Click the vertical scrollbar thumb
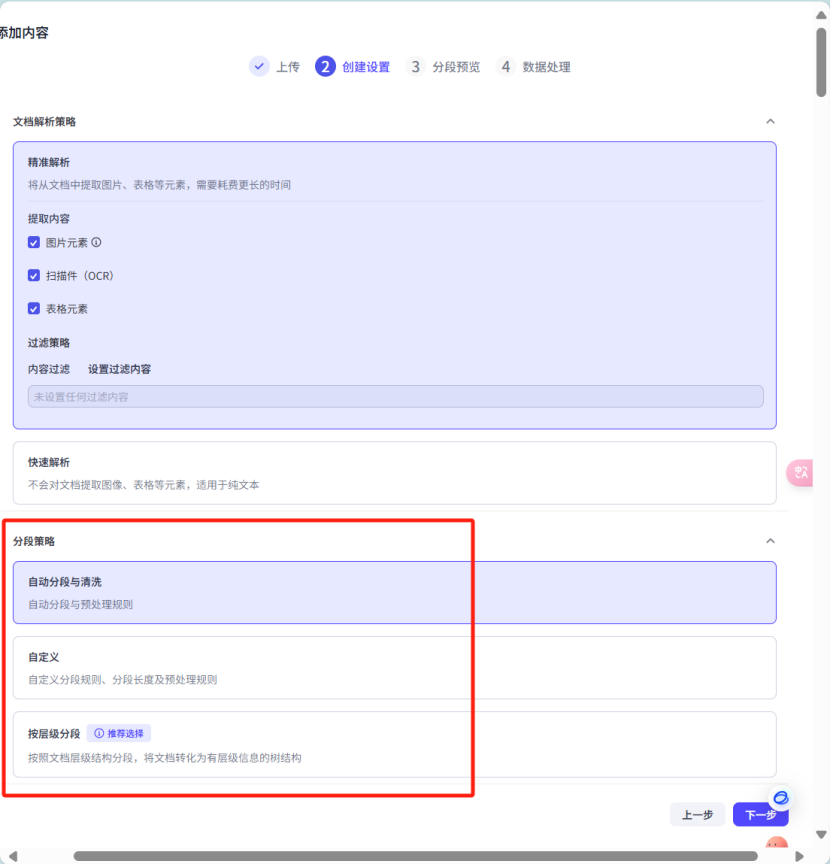Screen dimensions: 831x864 click(821, 62)
